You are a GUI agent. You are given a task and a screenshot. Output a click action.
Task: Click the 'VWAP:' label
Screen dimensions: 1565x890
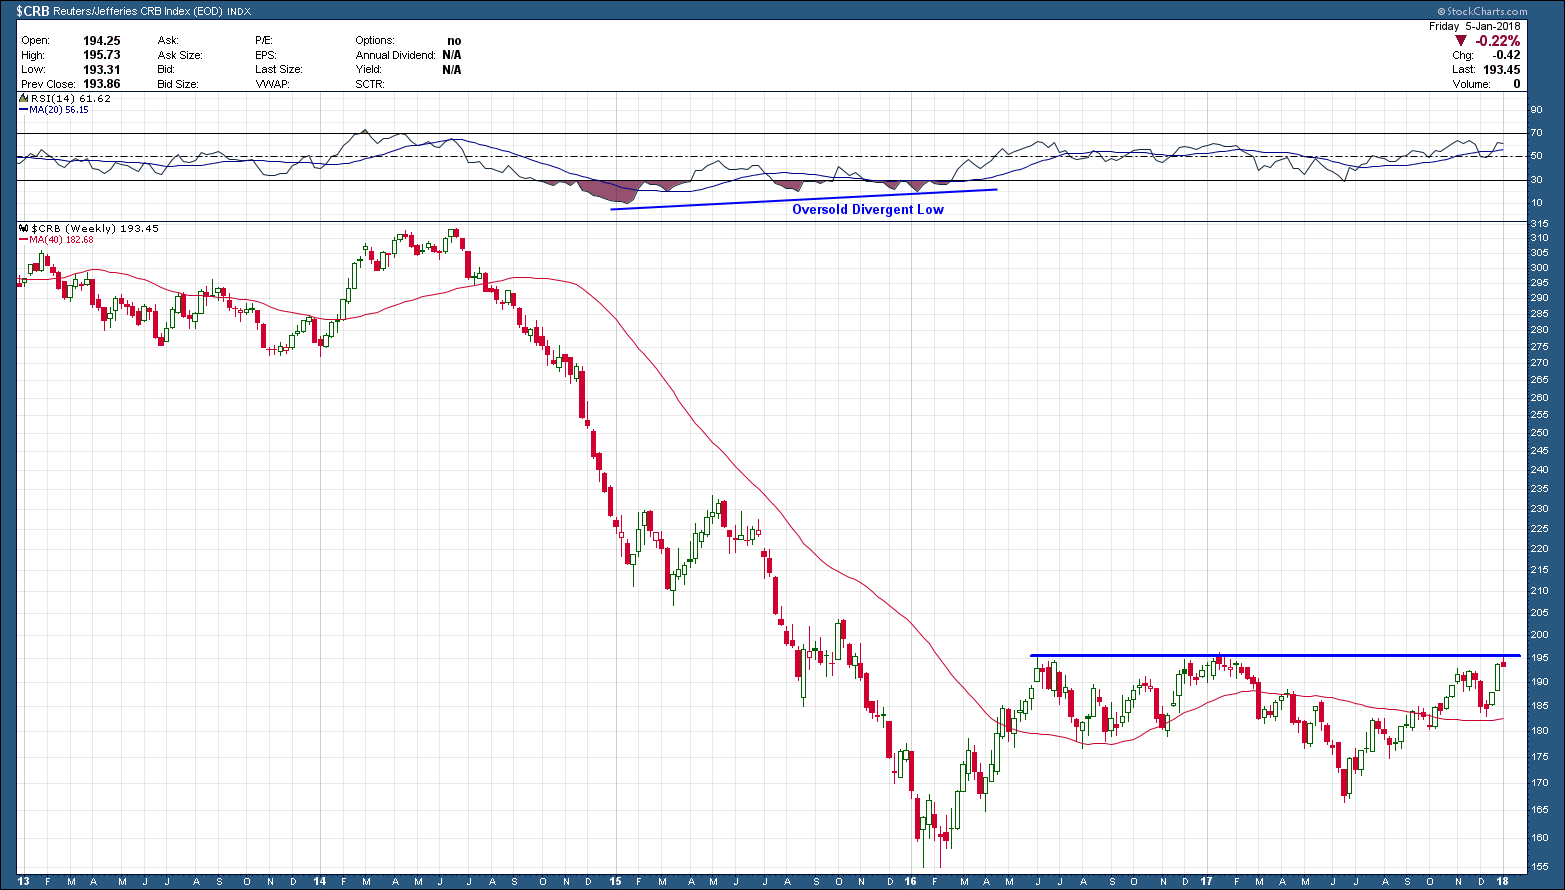click(x=272, y=84)
